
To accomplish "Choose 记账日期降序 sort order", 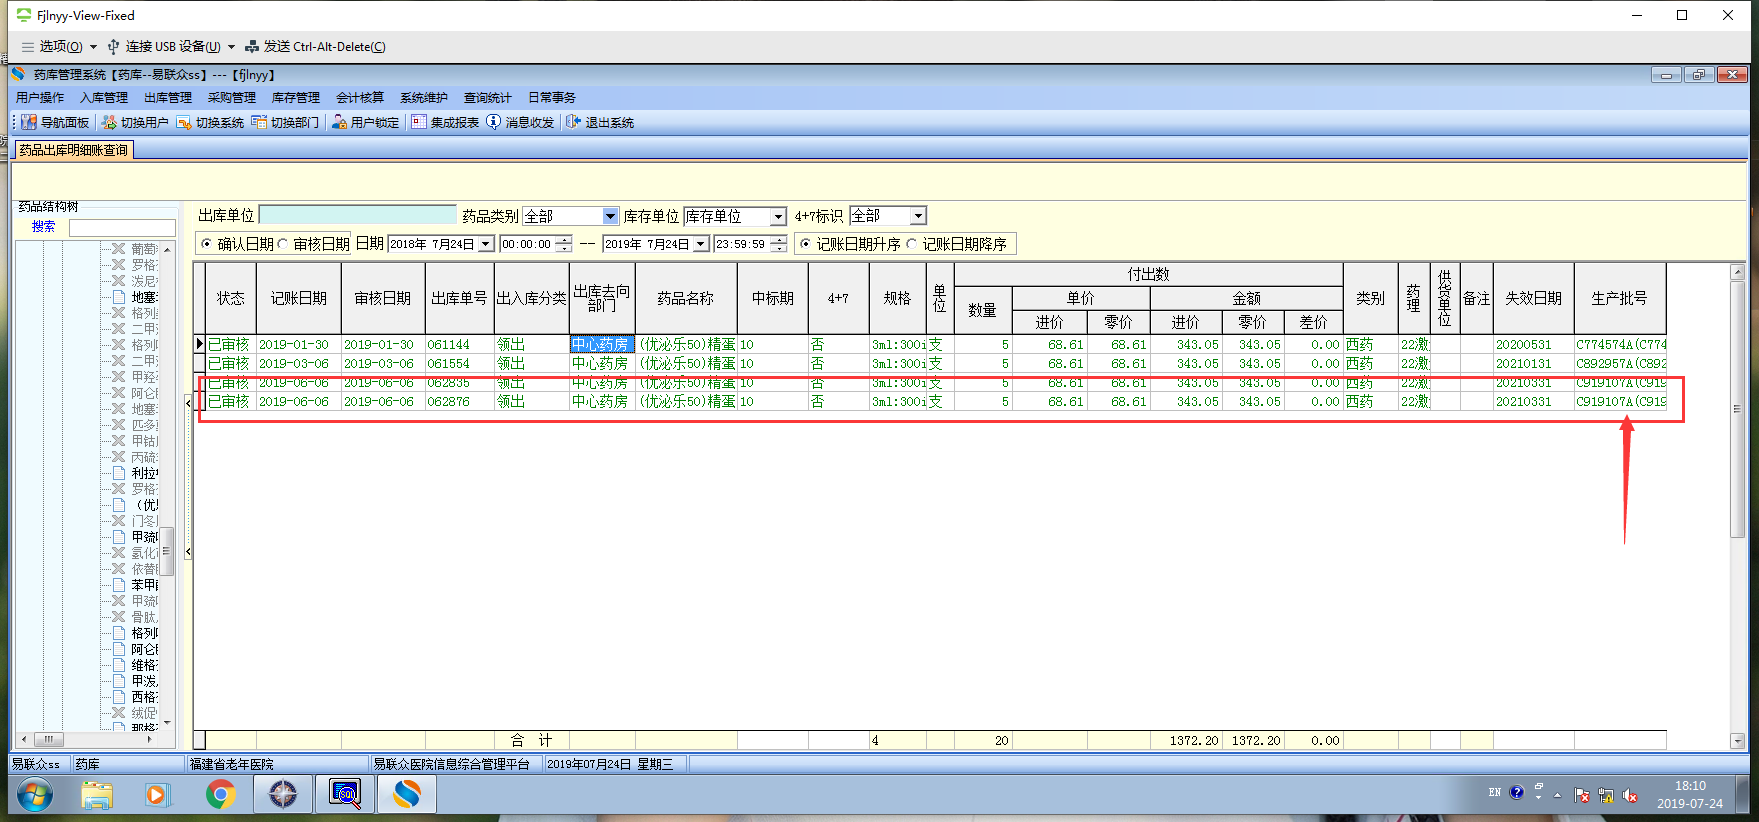I will (912, 244).
